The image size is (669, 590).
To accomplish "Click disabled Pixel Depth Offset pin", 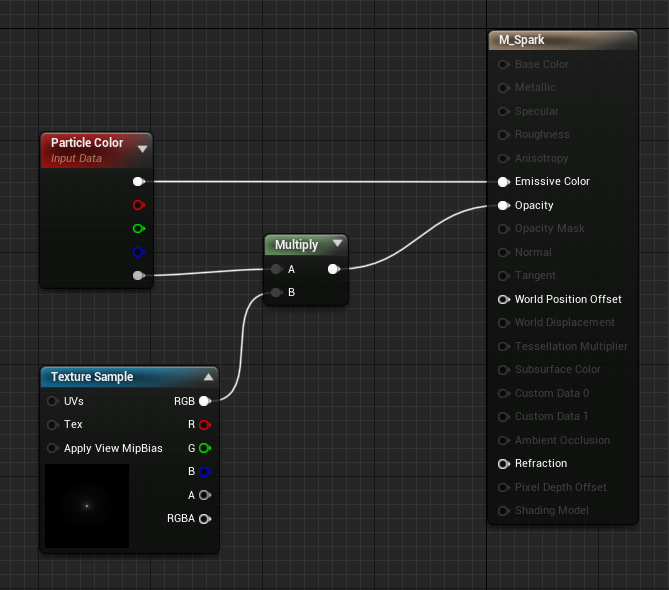I will click(504, 487).
